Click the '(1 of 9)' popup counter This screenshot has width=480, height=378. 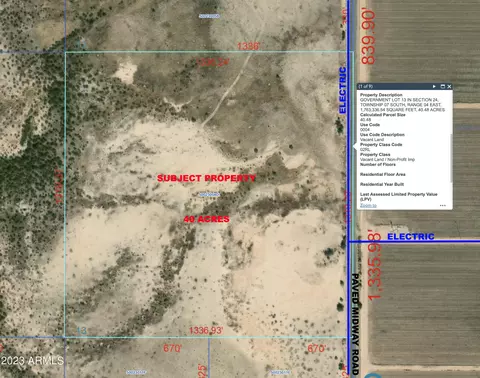tap(365, 86)
